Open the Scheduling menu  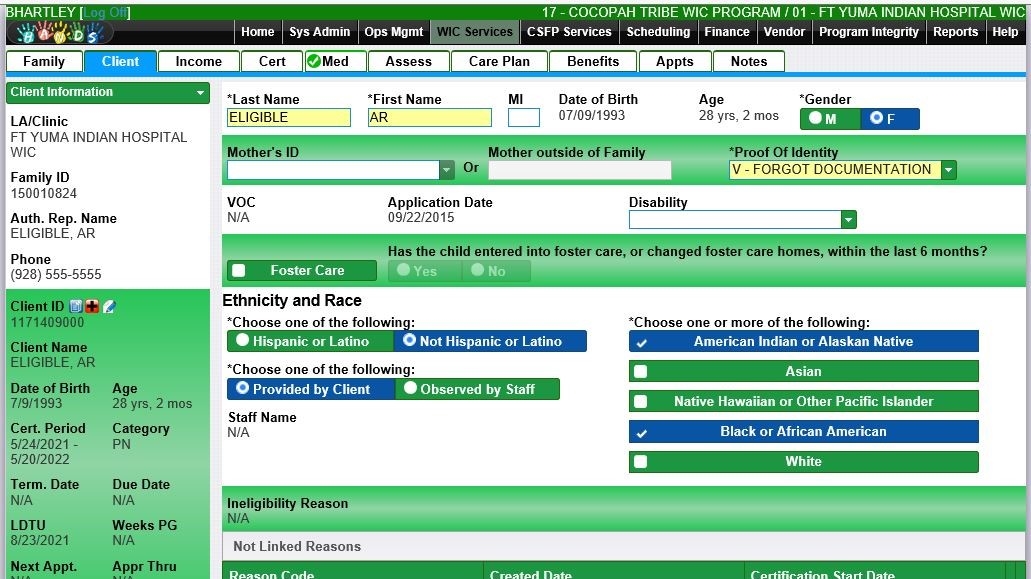657,32
